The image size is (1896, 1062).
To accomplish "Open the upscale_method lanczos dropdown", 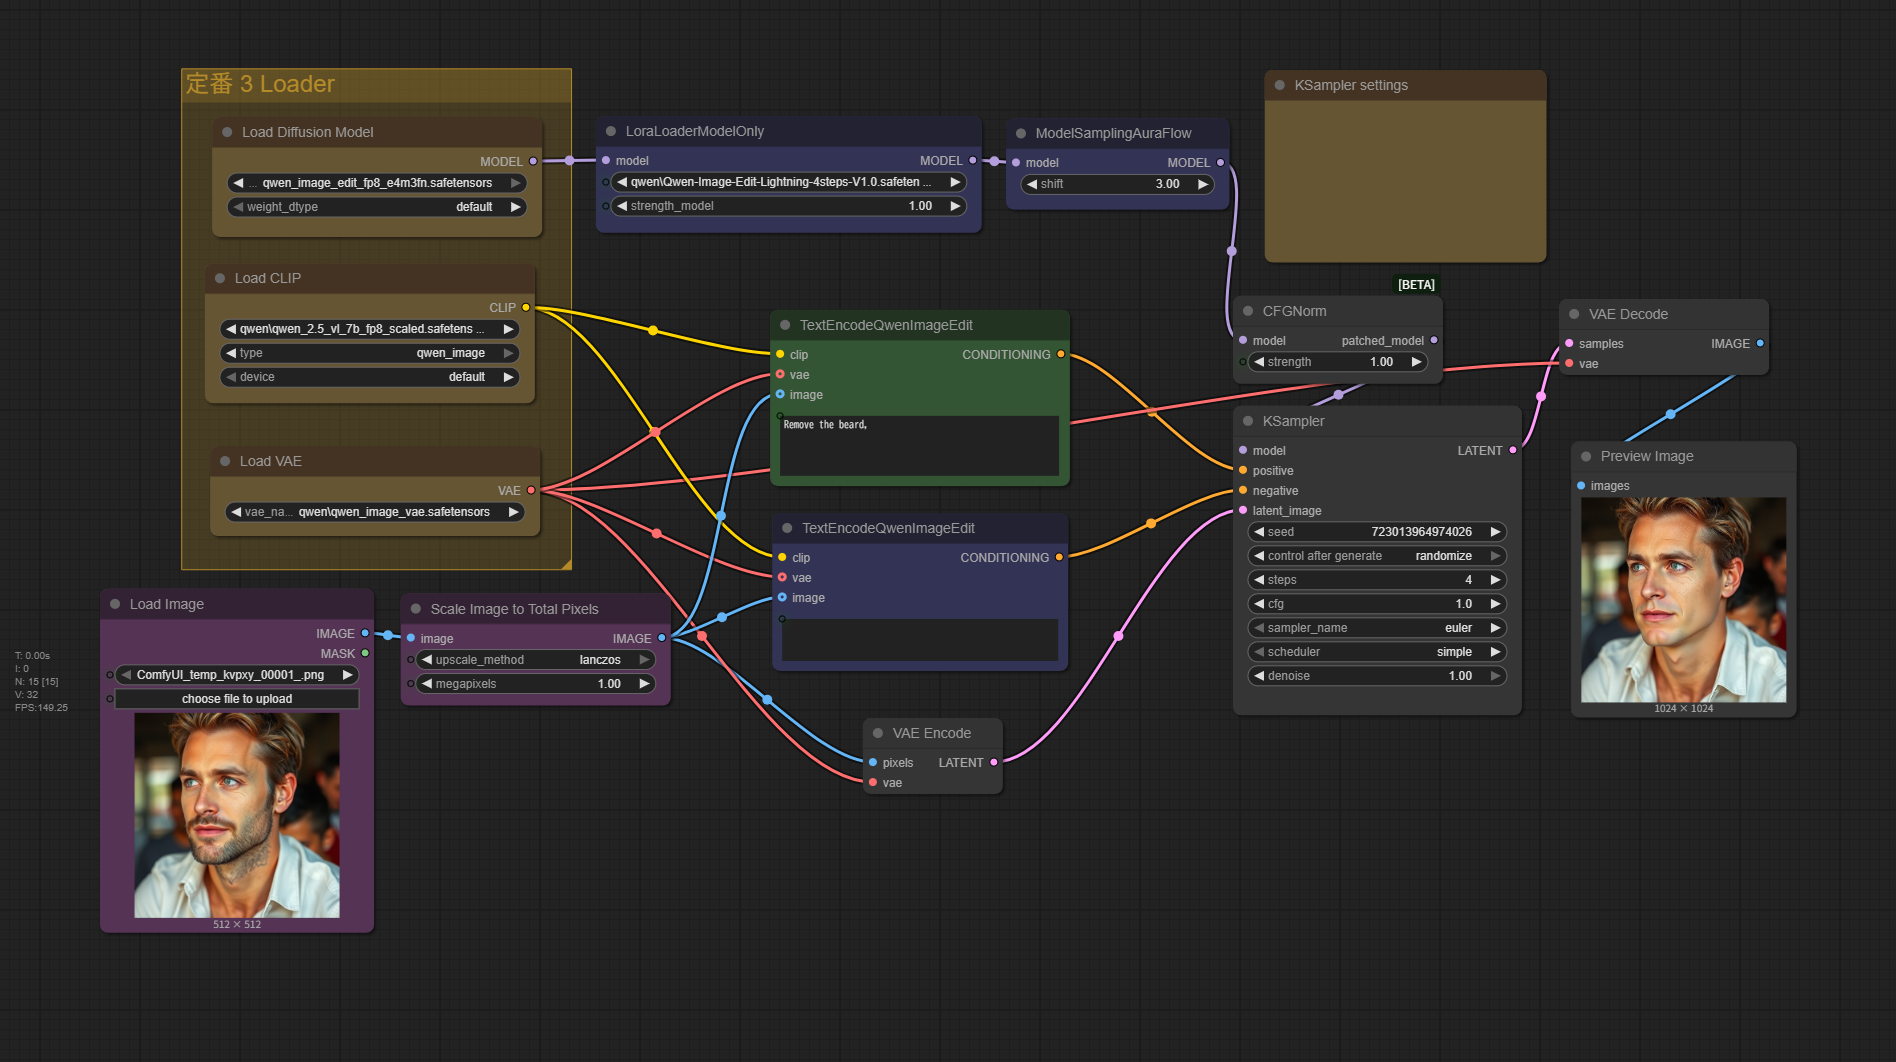I will point(535,660).
